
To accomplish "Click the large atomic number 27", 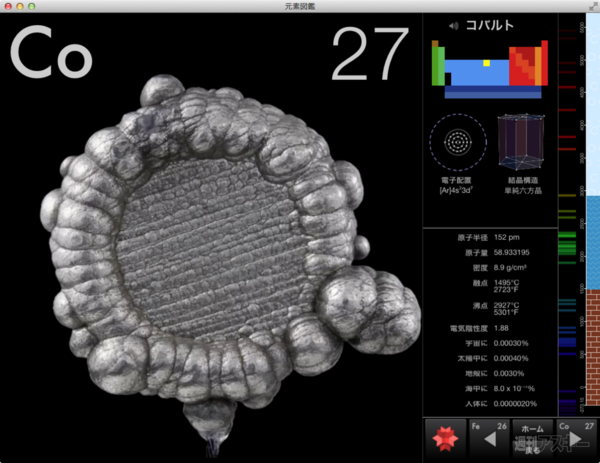I will (x=370, y=54).
